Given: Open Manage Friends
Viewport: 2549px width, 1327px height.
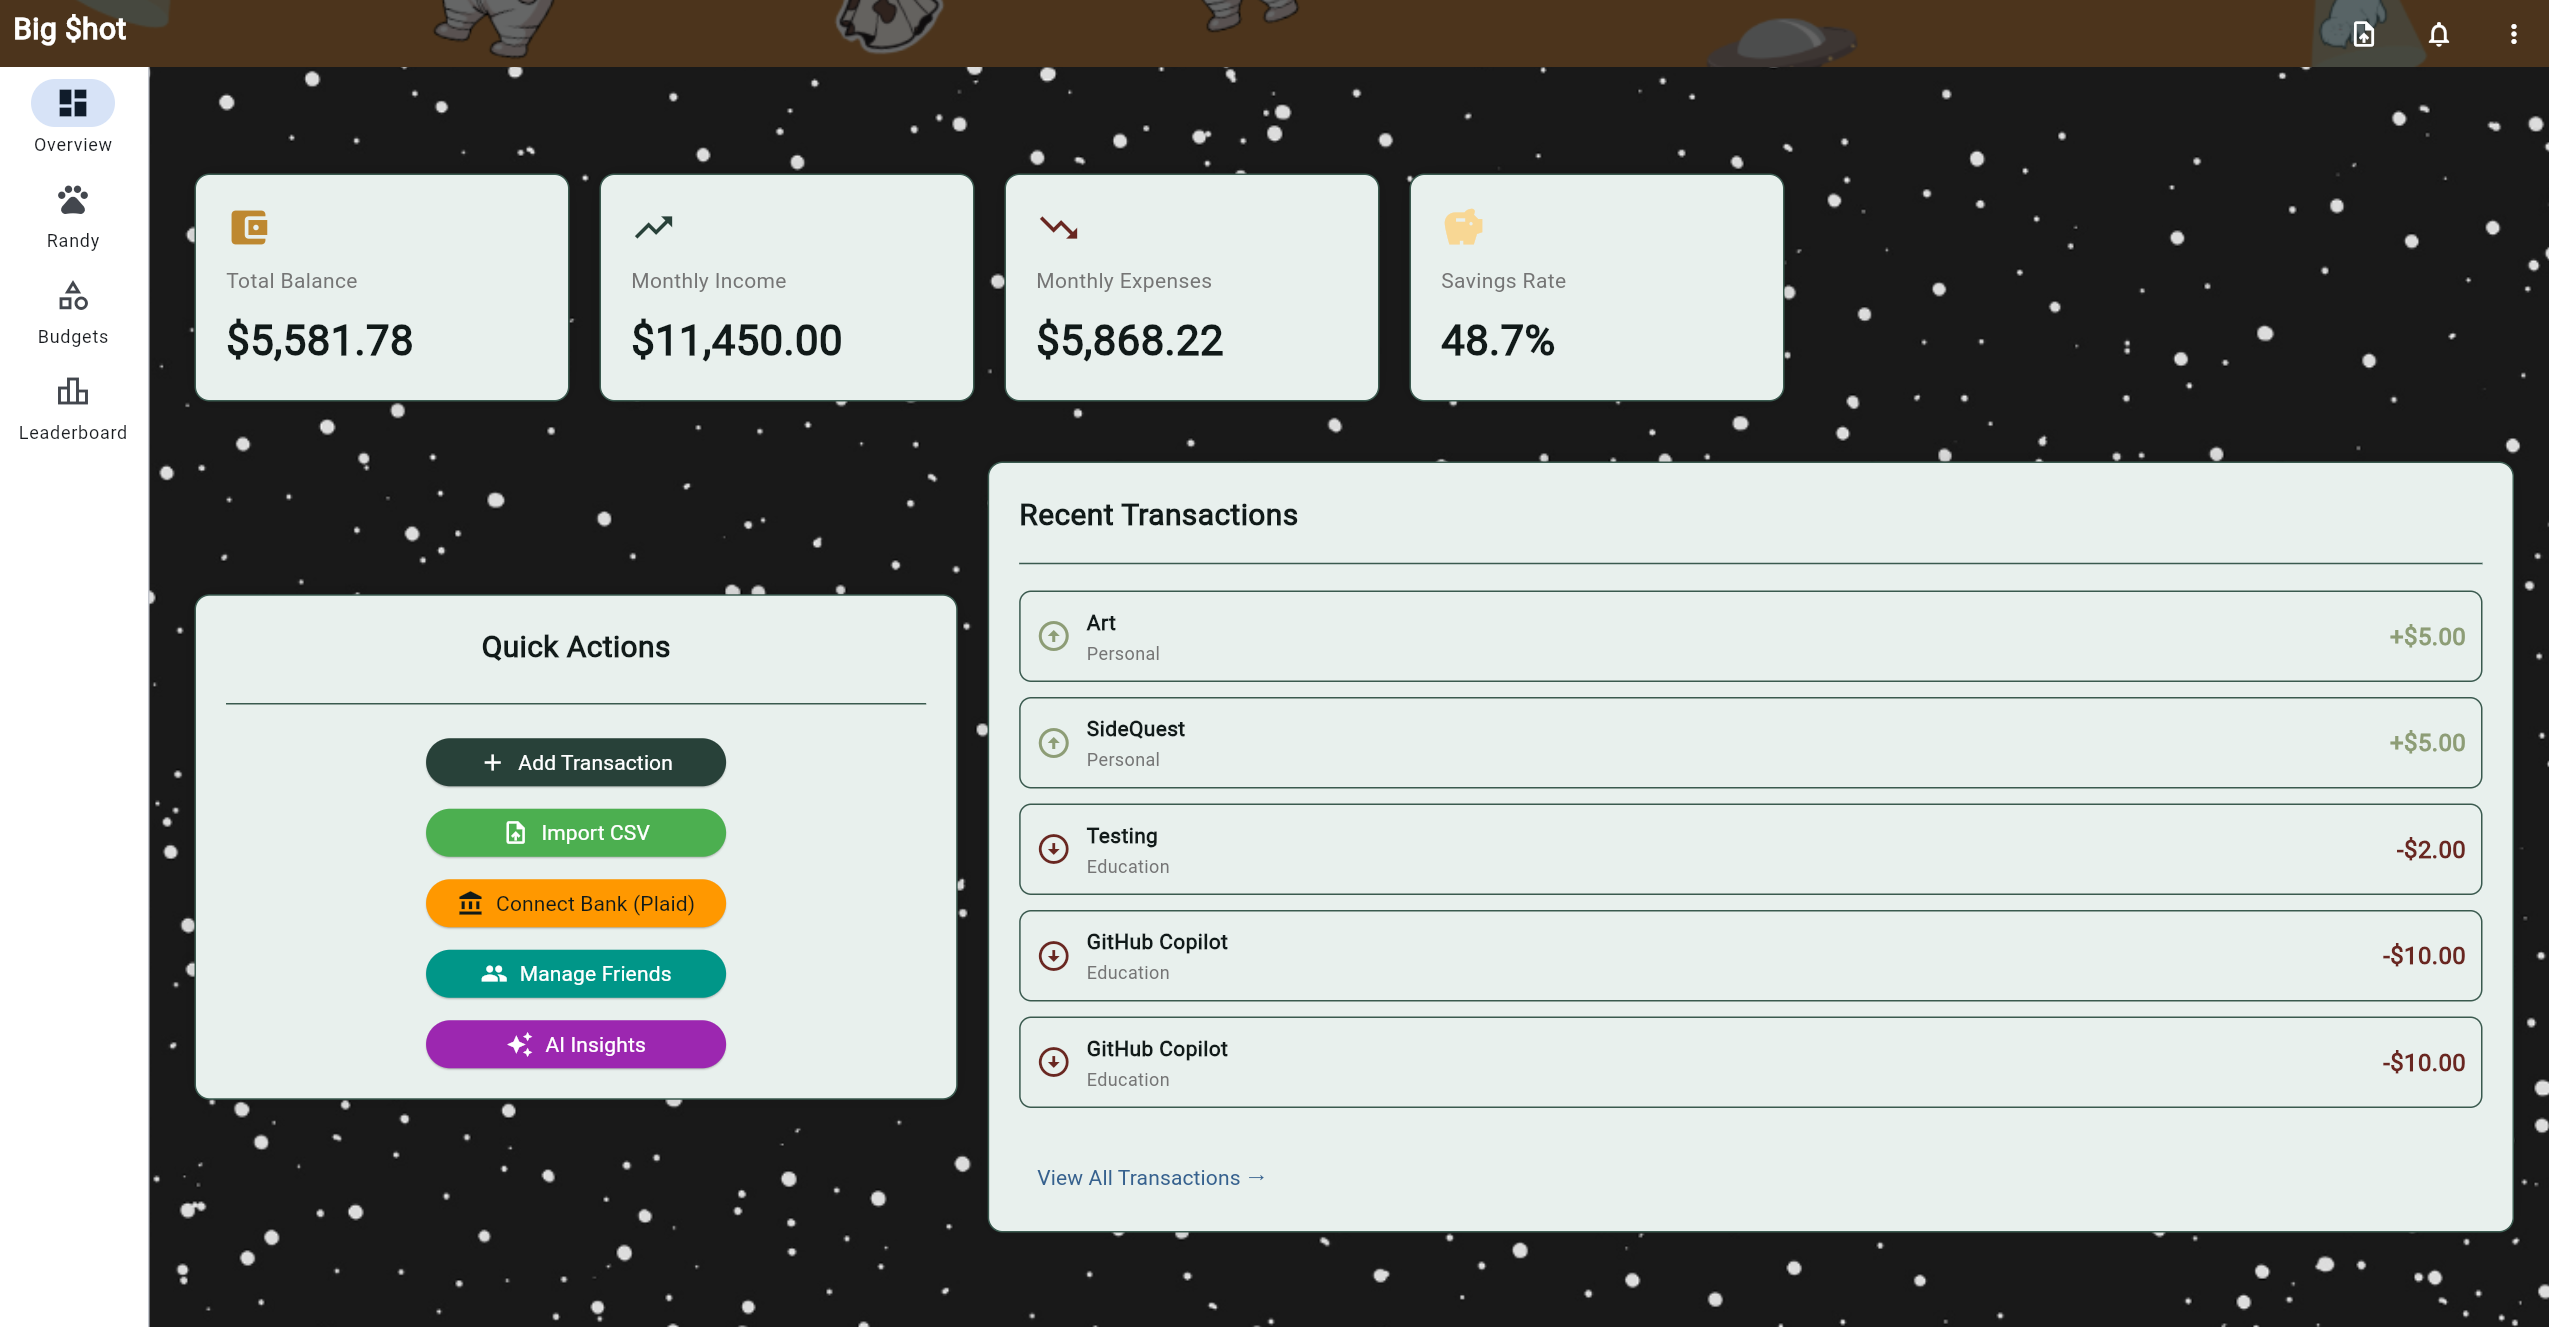Looking at the screenshot, I should [575, 973].
